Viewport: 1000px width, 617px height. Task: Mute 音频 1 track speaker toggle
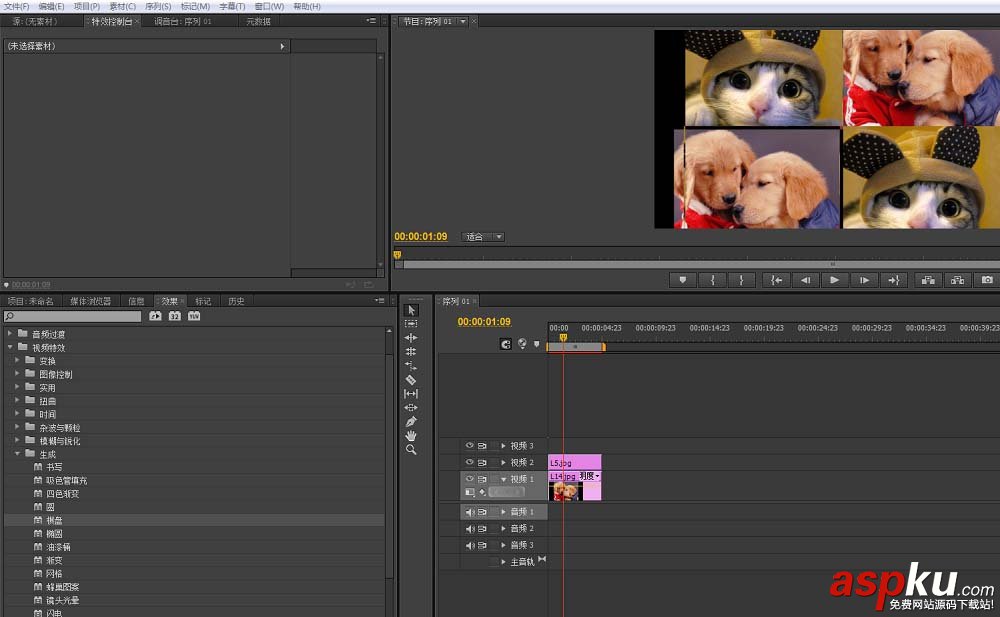click(469, 512)
